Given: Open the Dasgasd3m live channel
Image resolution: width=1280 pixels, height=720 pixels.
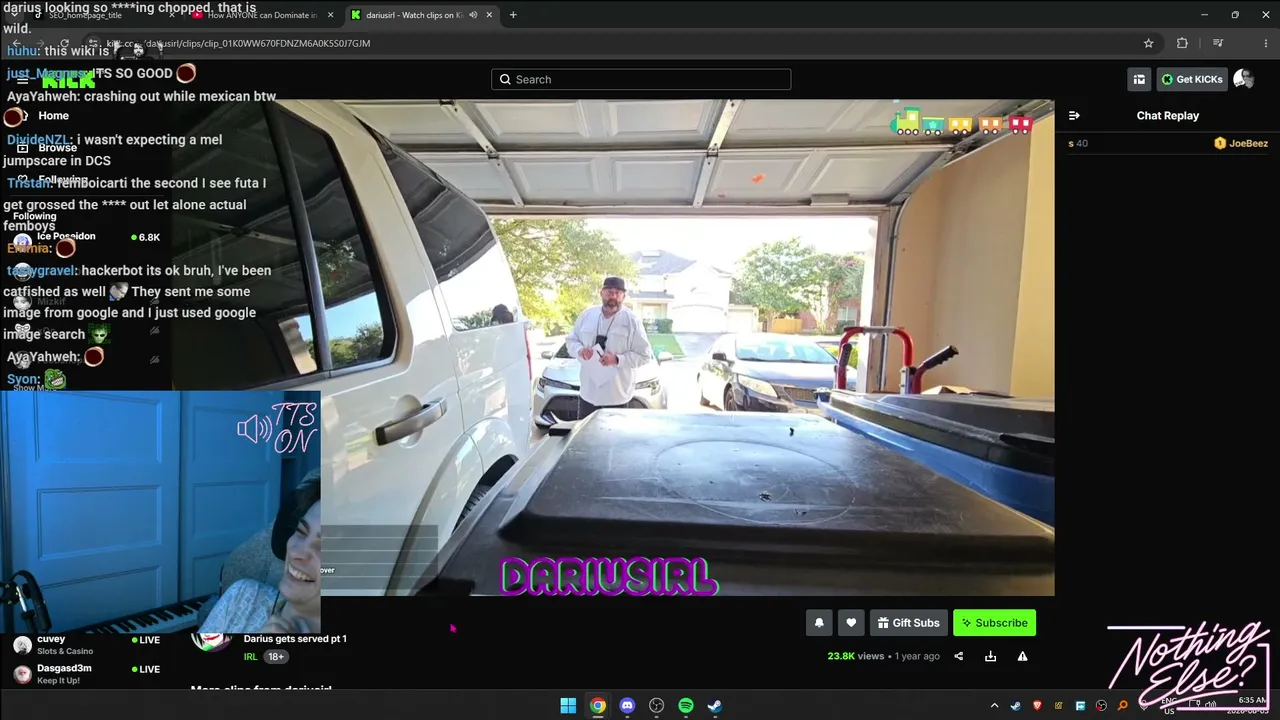Looking at the screenshot, I should [86, 674].
